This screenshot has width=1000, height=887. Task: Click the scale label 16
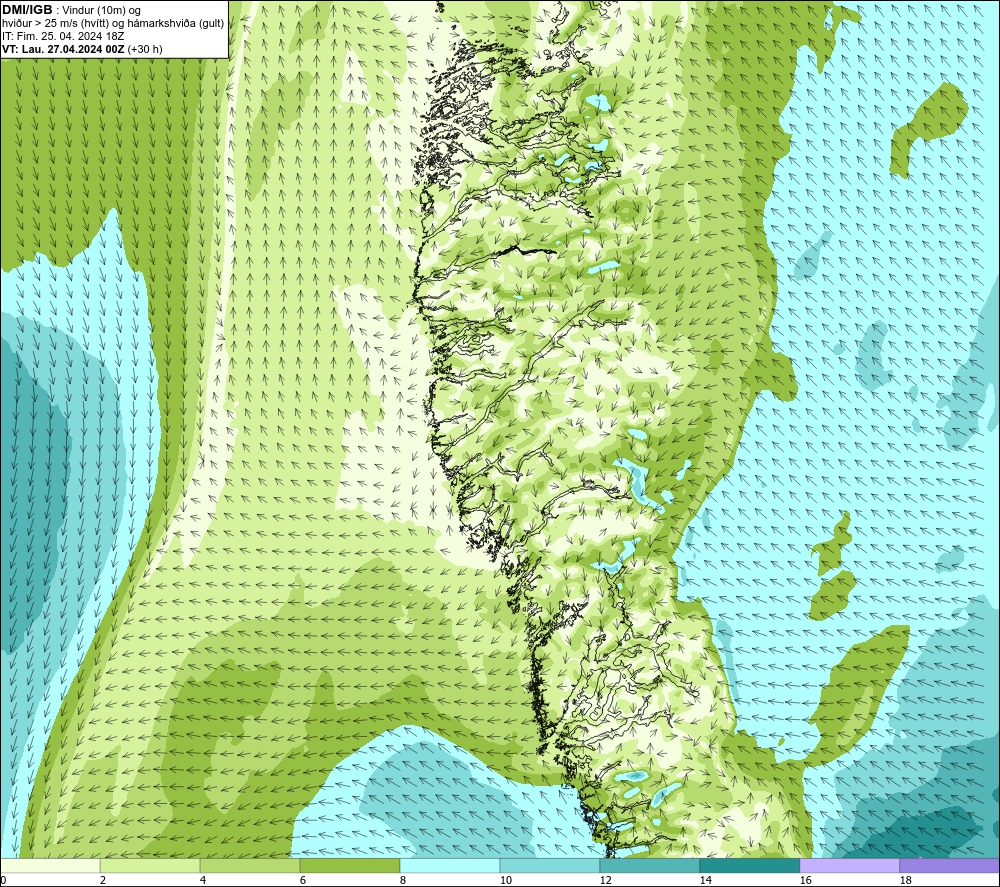coord(805,880)
